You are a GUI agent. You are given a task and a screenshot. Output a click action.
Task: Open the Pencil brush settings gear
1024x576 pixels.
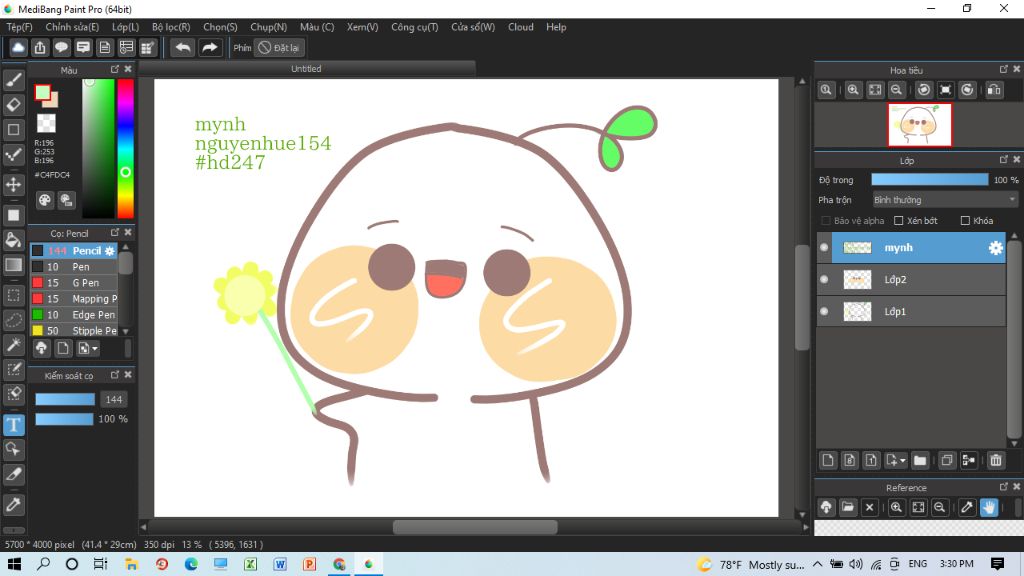coord(110,251)
